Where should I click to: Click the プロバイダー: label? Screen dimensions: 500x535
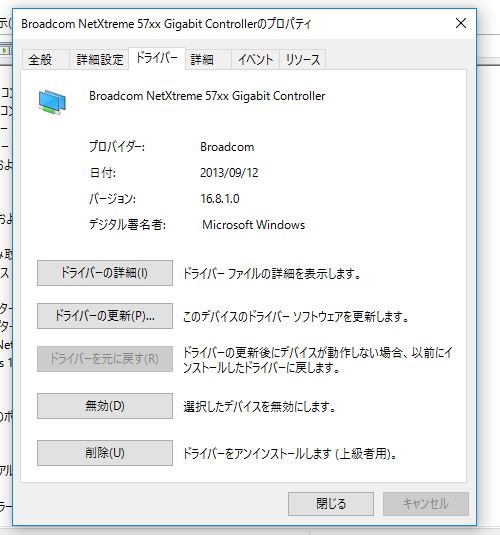click(117, 147)
